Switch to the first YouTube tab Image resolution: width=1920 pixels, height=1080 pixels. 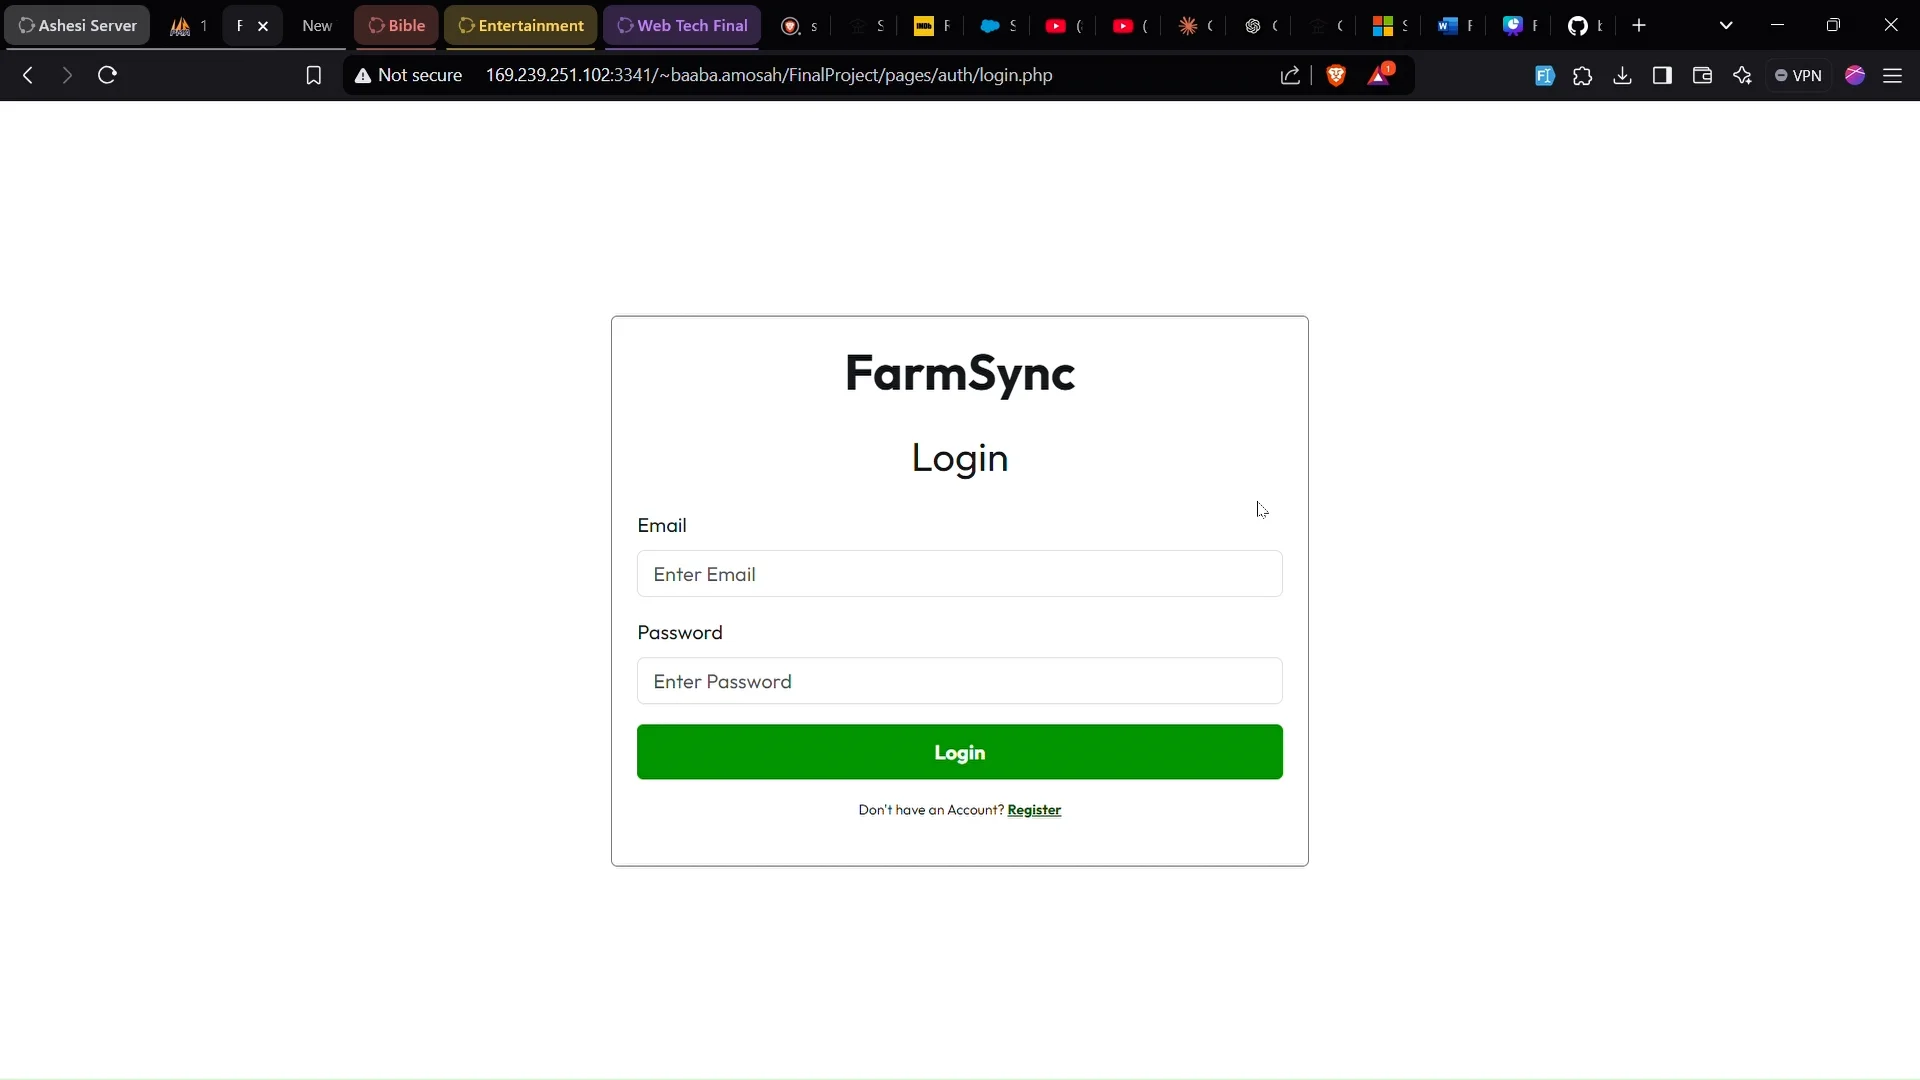1063,26
